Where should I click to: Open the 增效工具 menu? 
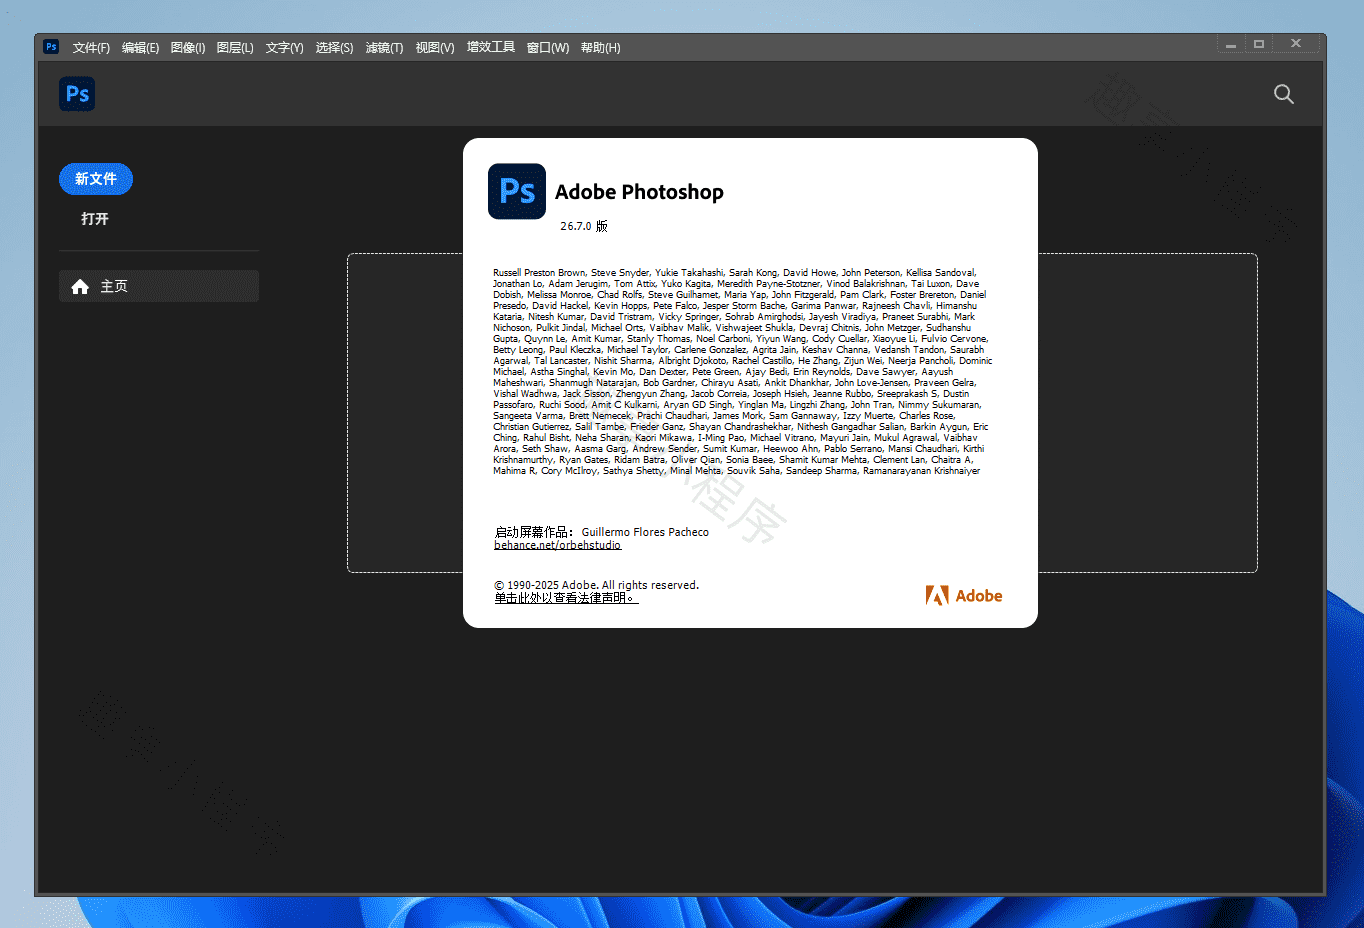point(491,47)
